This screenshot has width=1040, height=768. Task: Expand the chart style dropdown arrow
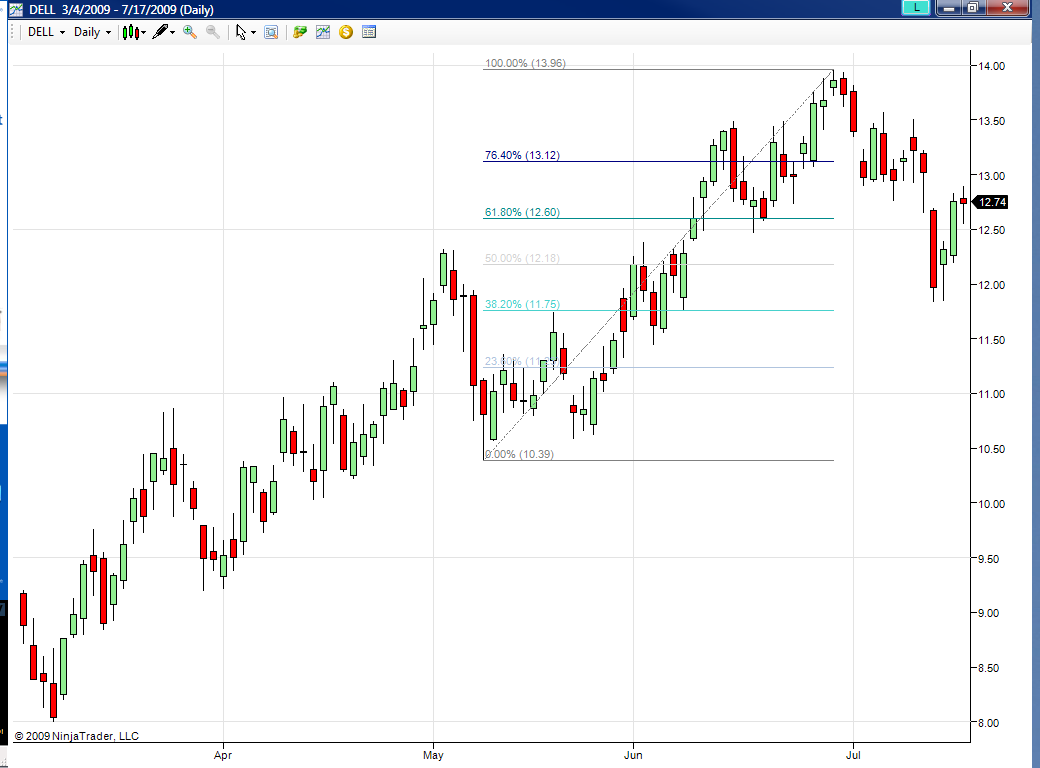(143, 32)
